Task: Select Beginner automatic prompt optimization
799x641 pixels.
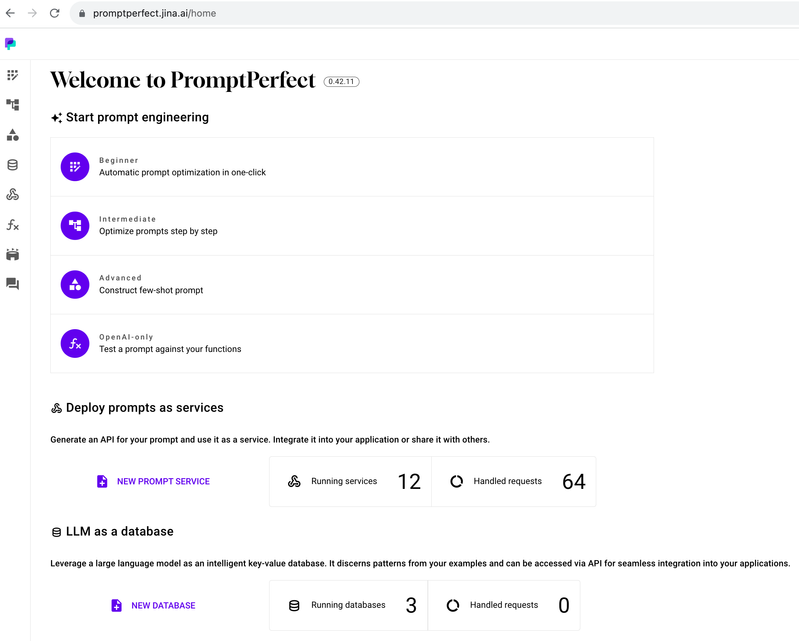Action: [352, 167]
